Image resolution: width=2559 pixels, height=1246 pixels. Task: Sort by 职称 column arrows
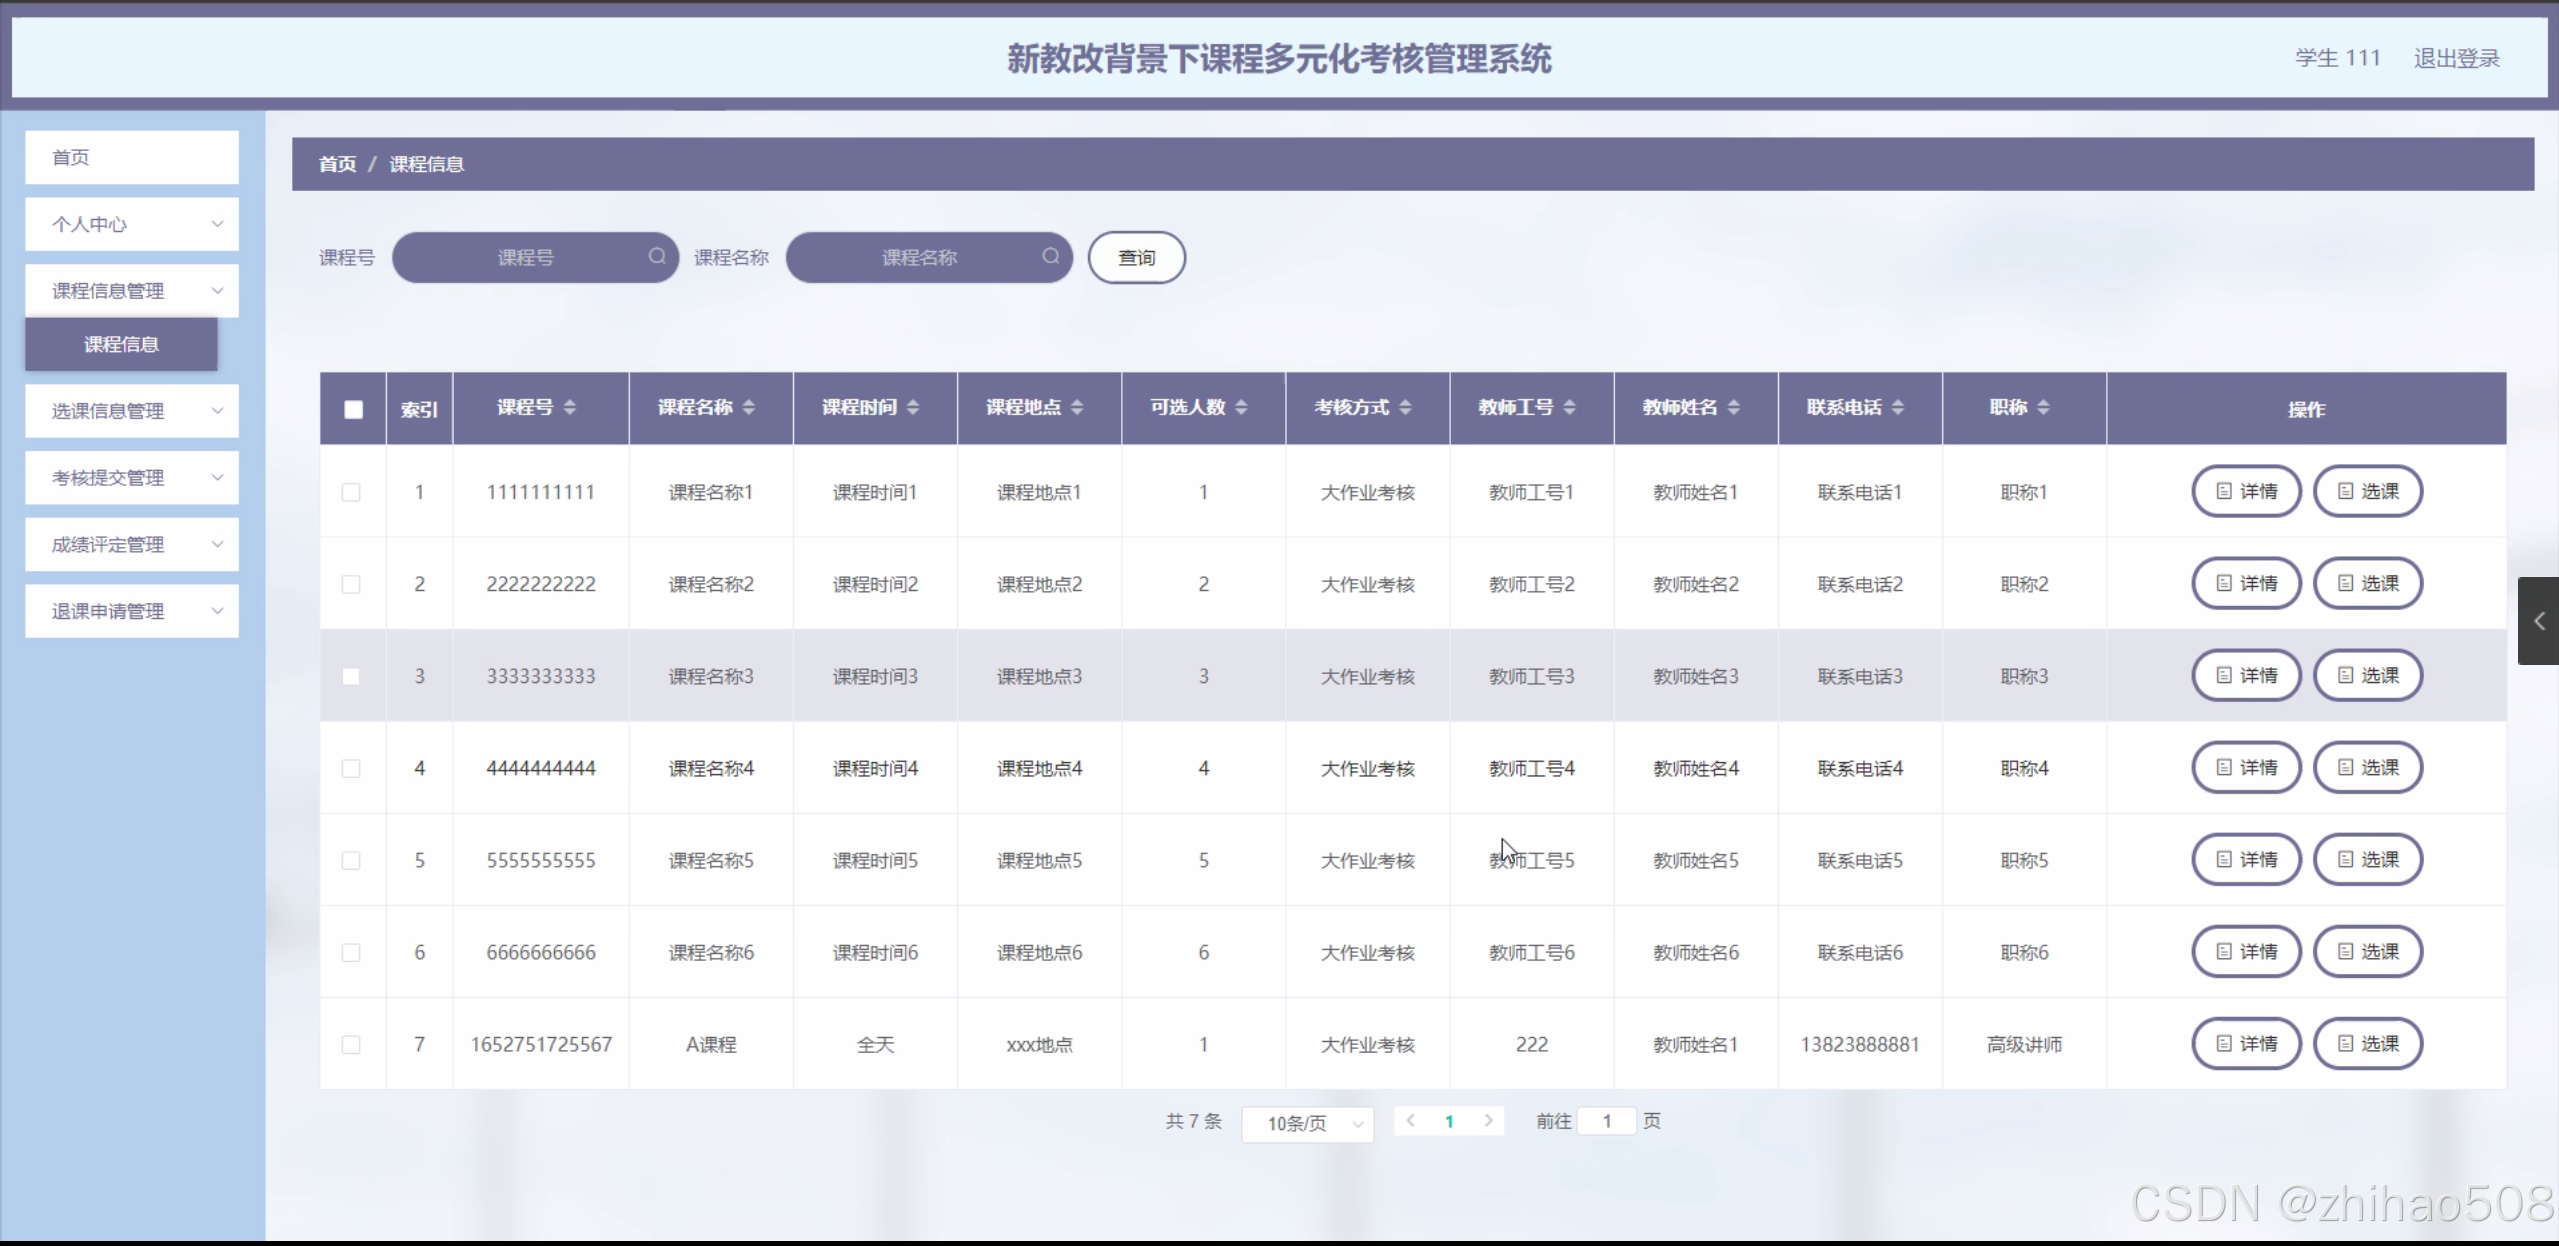click(x=2043, y=407)
